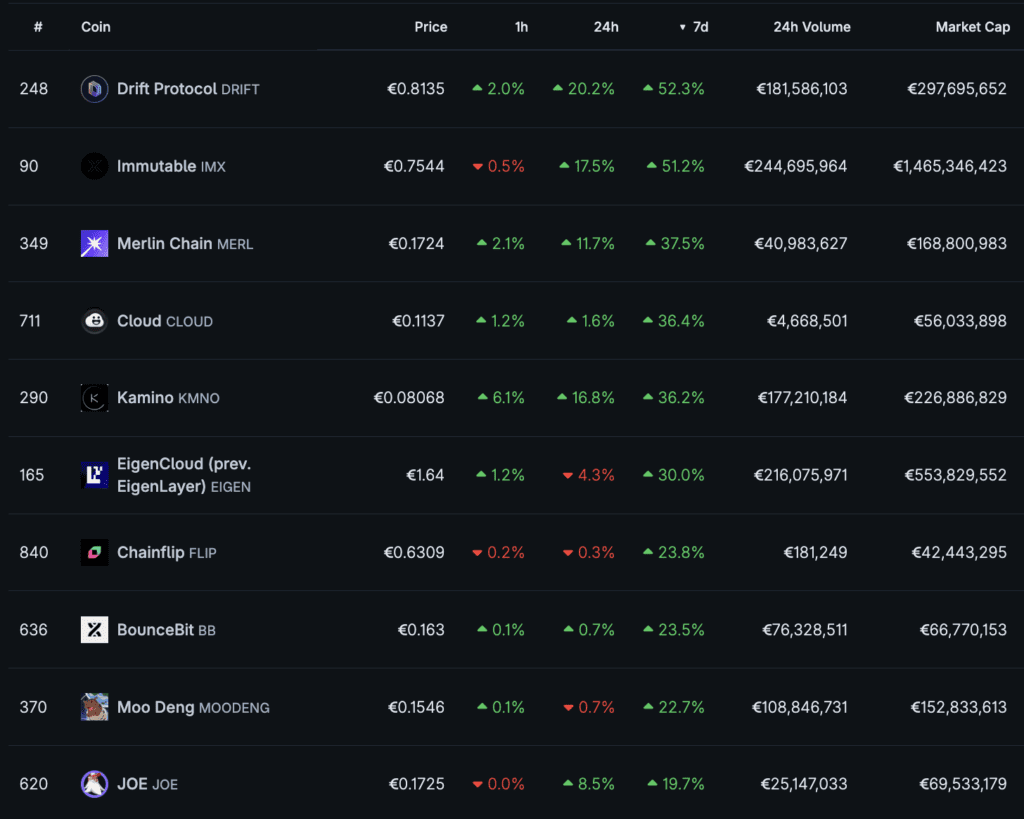The width and height of the screenshot is (1024, 819).
Task: Click Chainflip volume €181,249
Action: pyautogui.click(x=815, y=553)
